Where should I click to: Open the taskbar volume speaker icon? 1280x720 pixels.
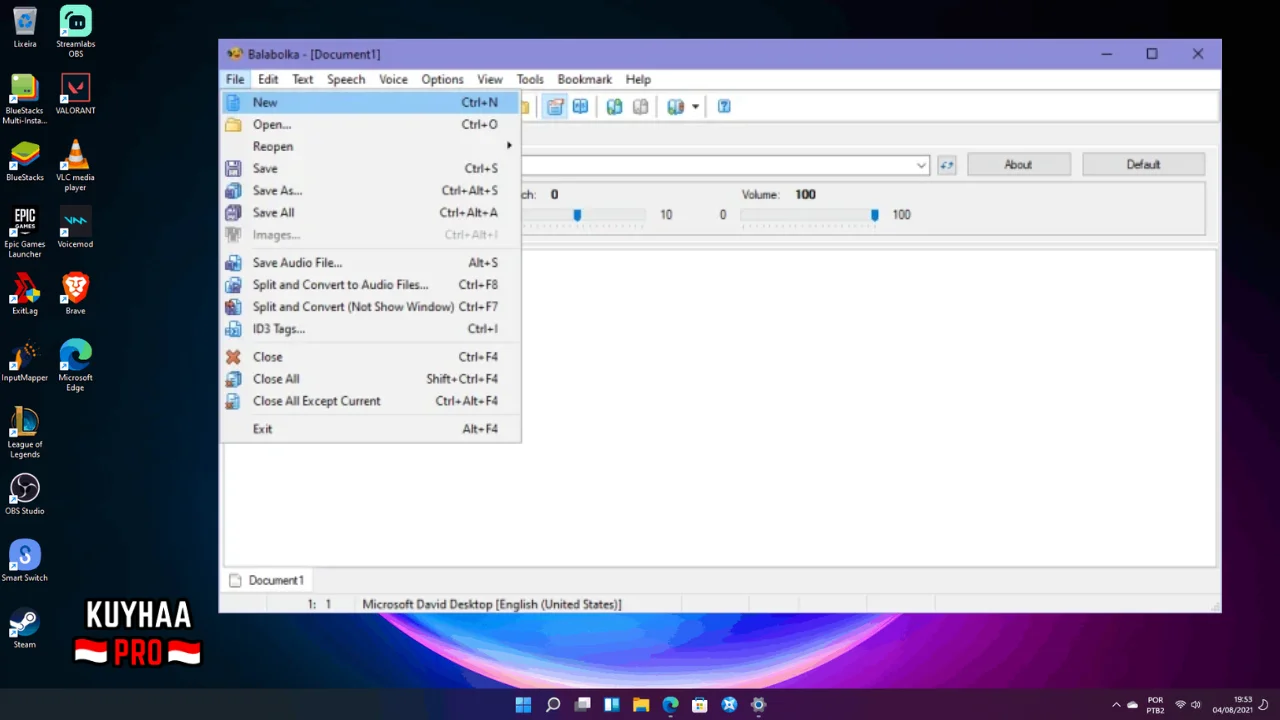coord(1196,705)
